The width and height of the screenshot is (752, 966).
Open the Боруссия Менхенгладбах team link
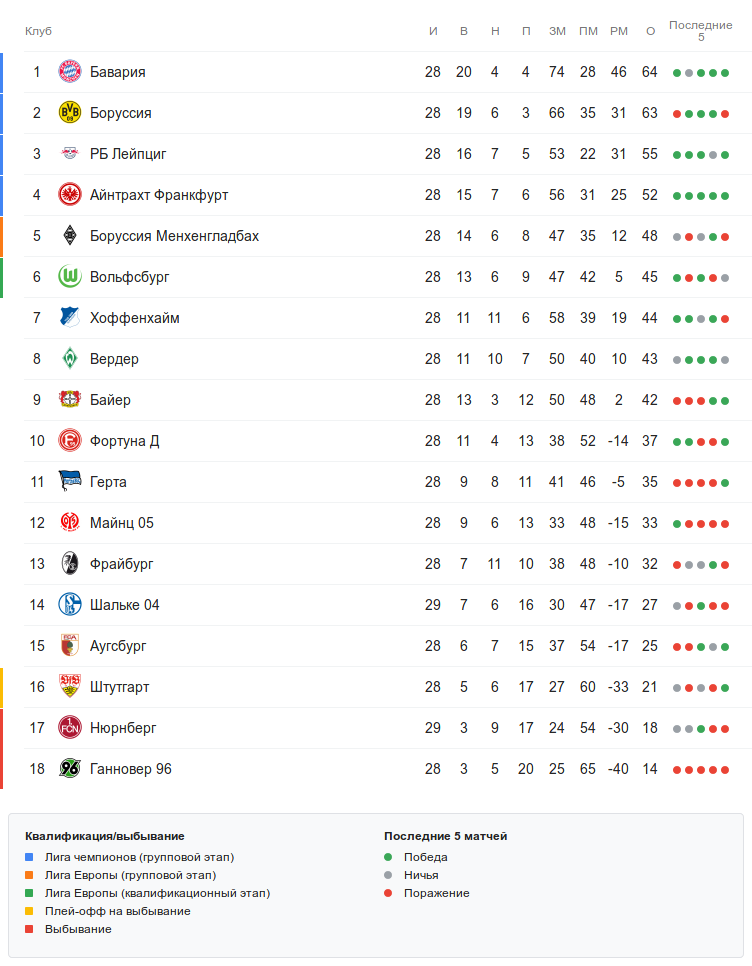coord(174,236)
